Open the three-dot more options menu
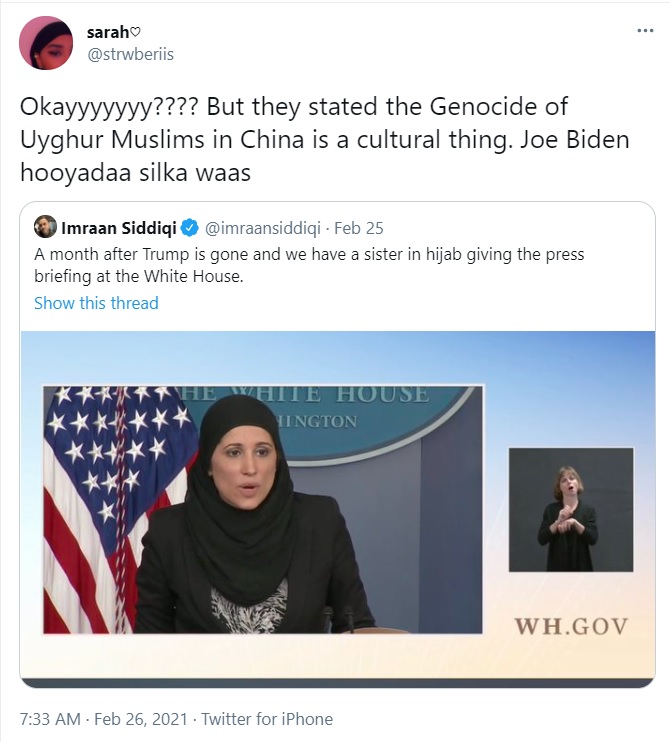The height and width of the screenshot is (742, 670). point(645,31)
